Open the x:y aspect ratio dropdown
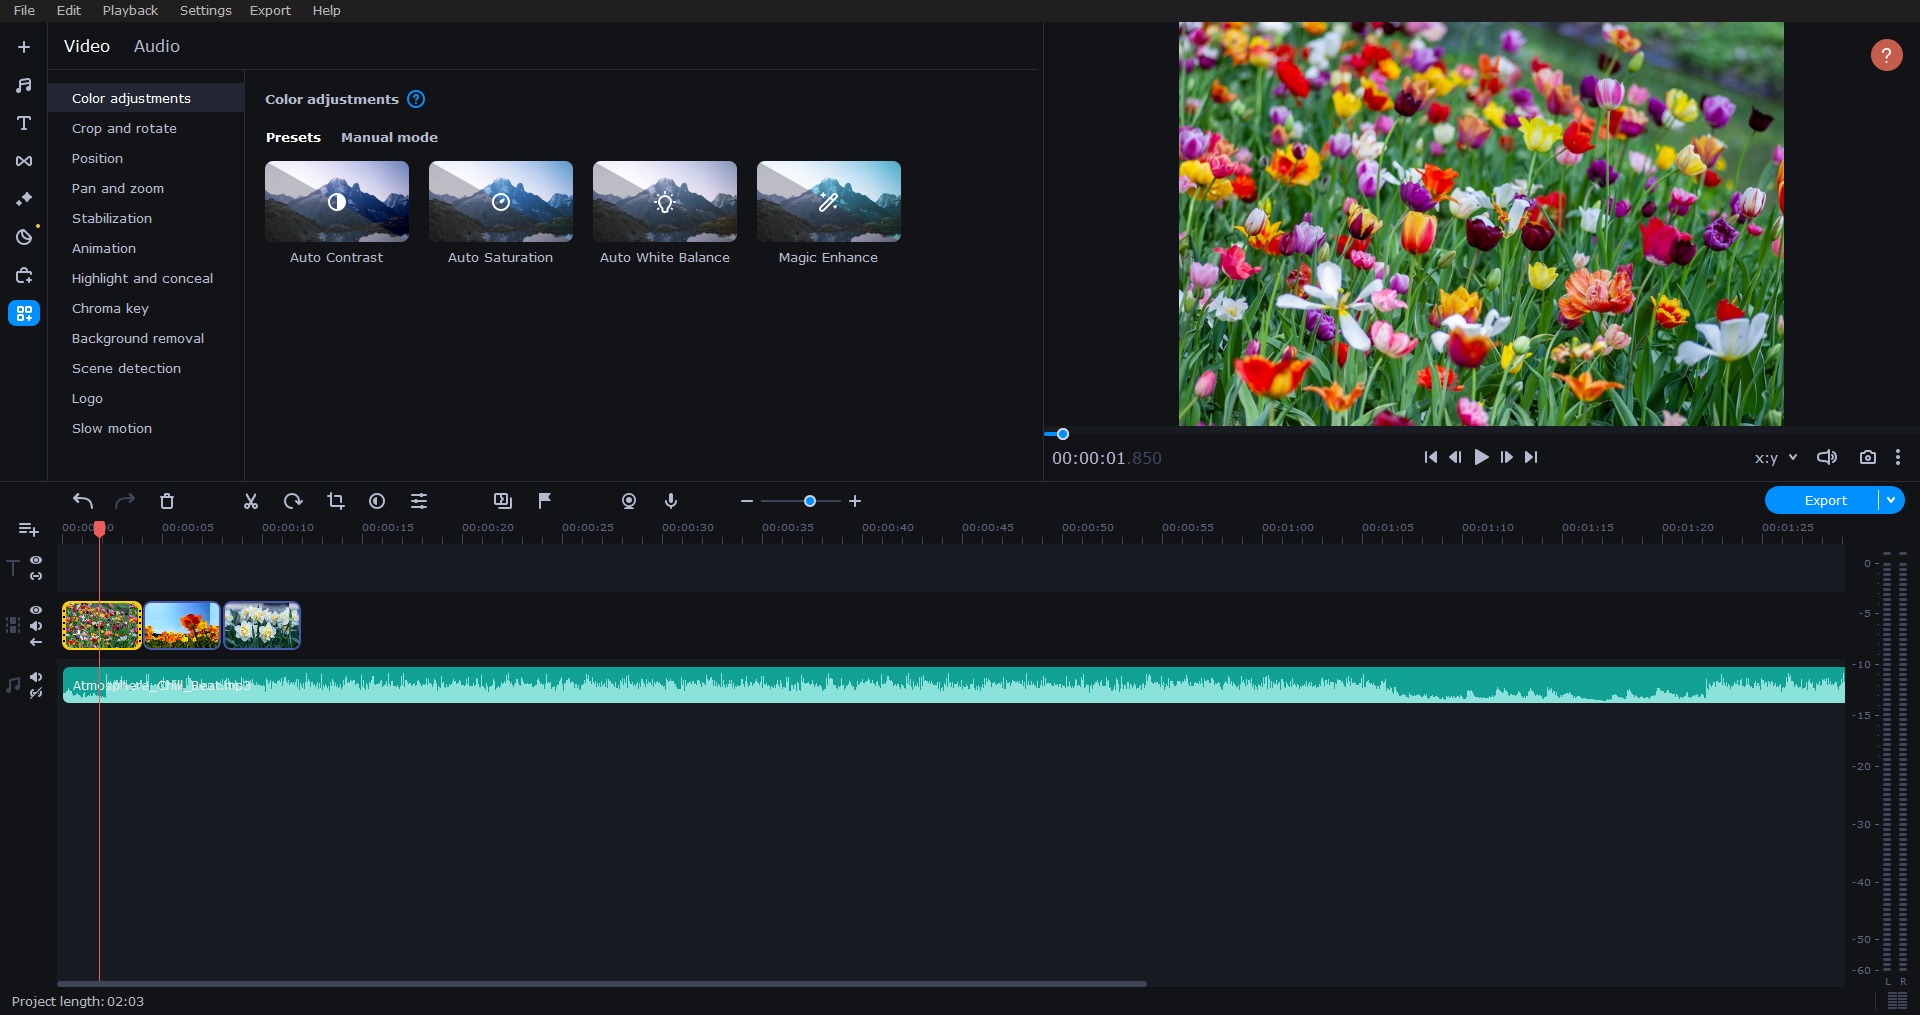1920x1015 pixels. [x=1775, y=458]
